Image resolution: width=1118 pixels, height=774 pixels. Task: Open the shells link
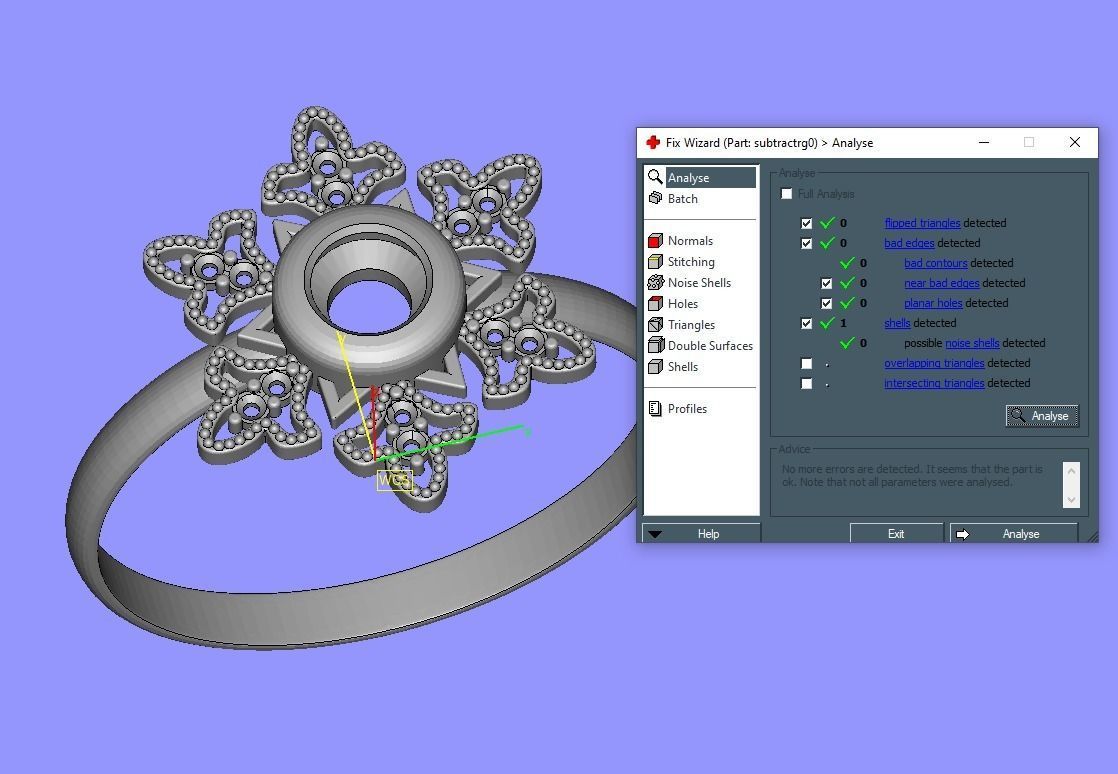tap(897, 323)
